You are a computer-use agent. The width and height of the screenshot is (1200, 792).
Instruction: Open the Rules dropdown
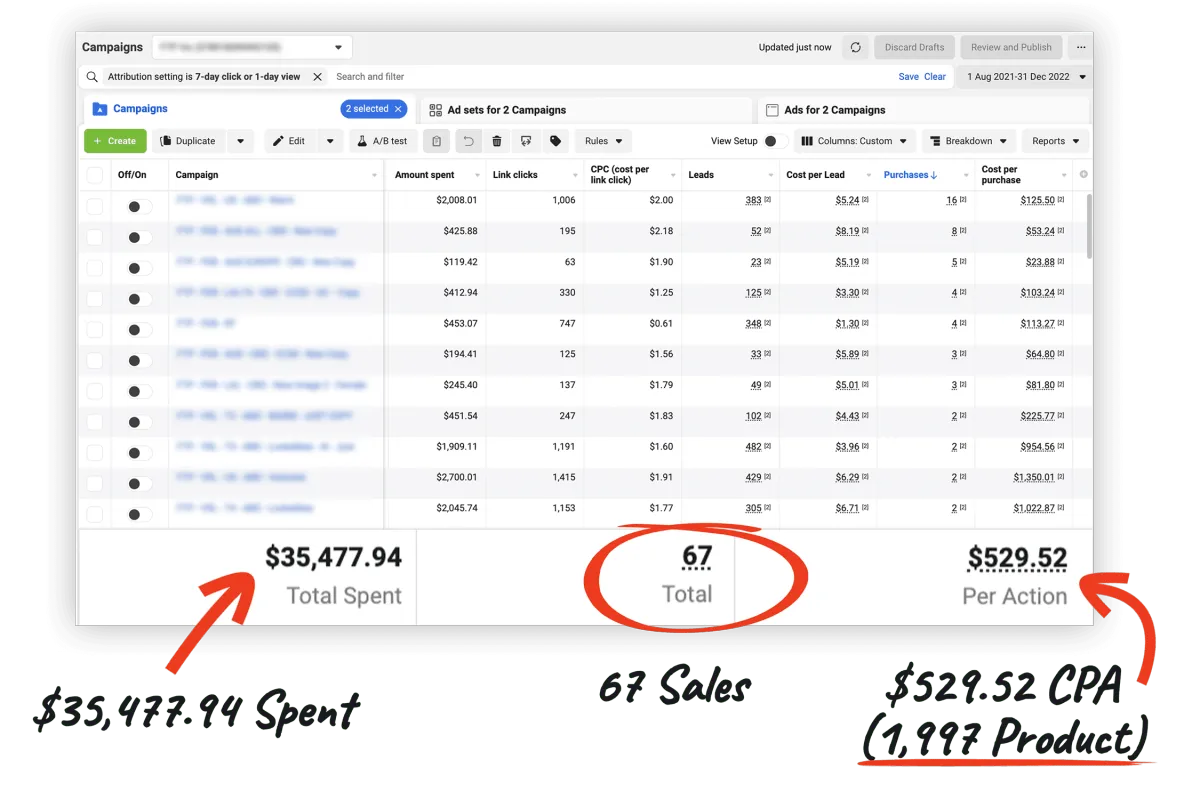[x=604, y=141]
